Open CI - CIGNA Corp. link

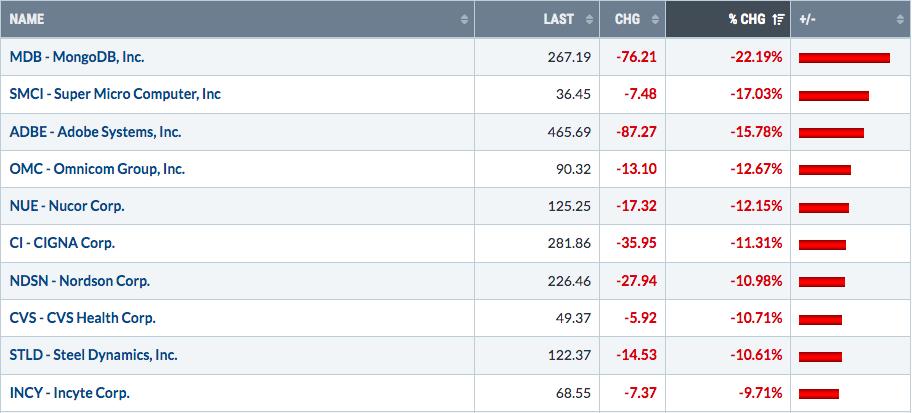coord(62,243)
